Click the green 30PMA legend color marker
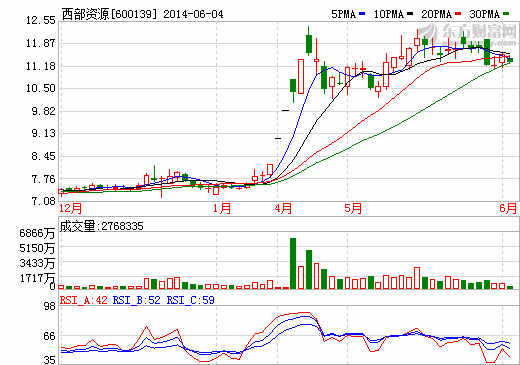 (x=506, y=14)
